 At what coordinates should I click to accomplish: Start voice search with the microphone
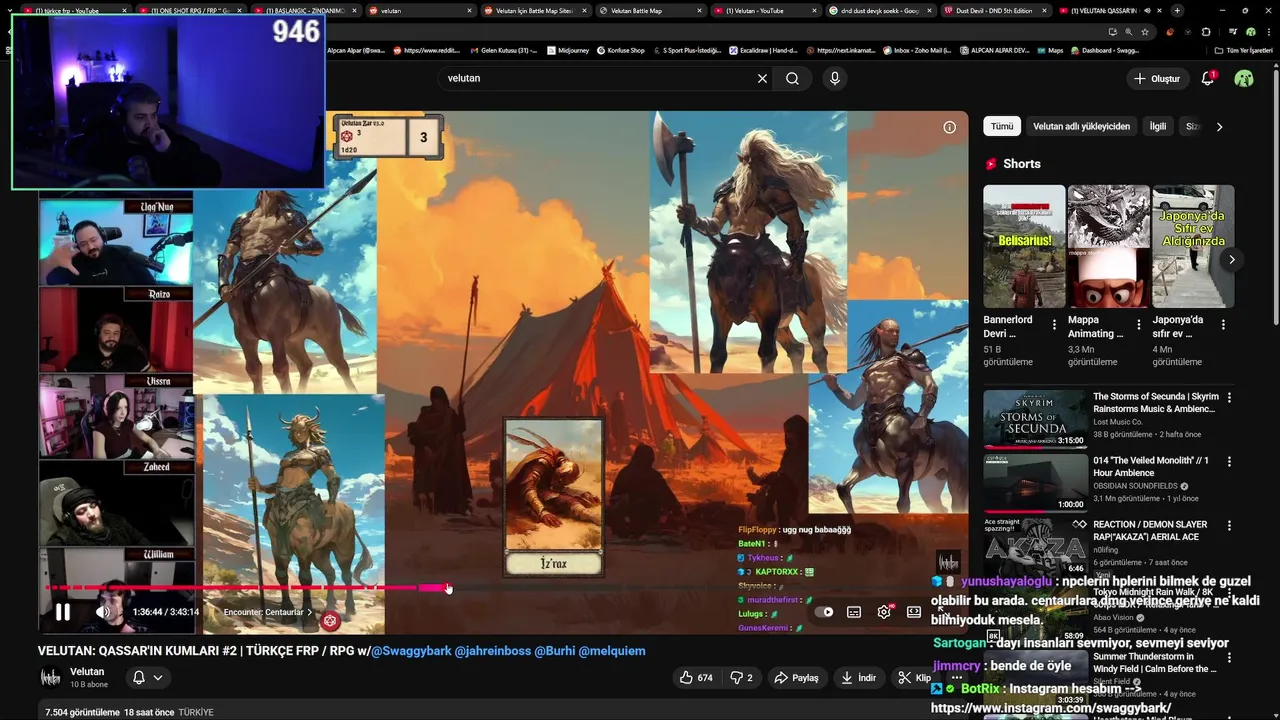pyautogui.click(x=835, y=78)
